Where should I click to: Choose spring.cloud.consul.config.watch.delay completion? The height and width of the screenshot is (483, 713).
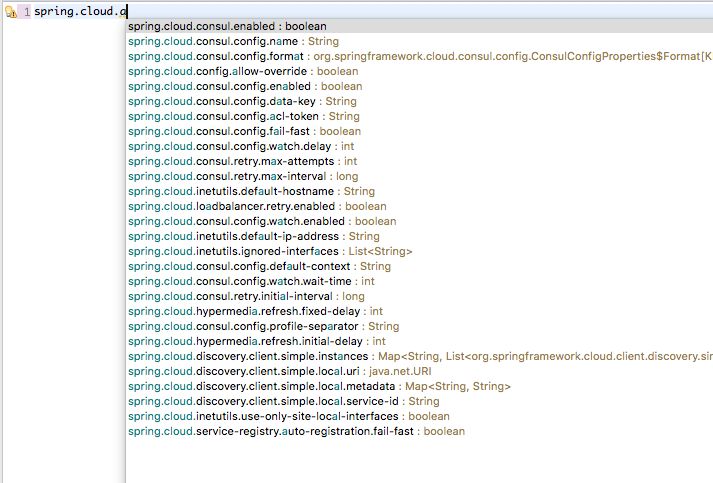click(x=419, y=146)
